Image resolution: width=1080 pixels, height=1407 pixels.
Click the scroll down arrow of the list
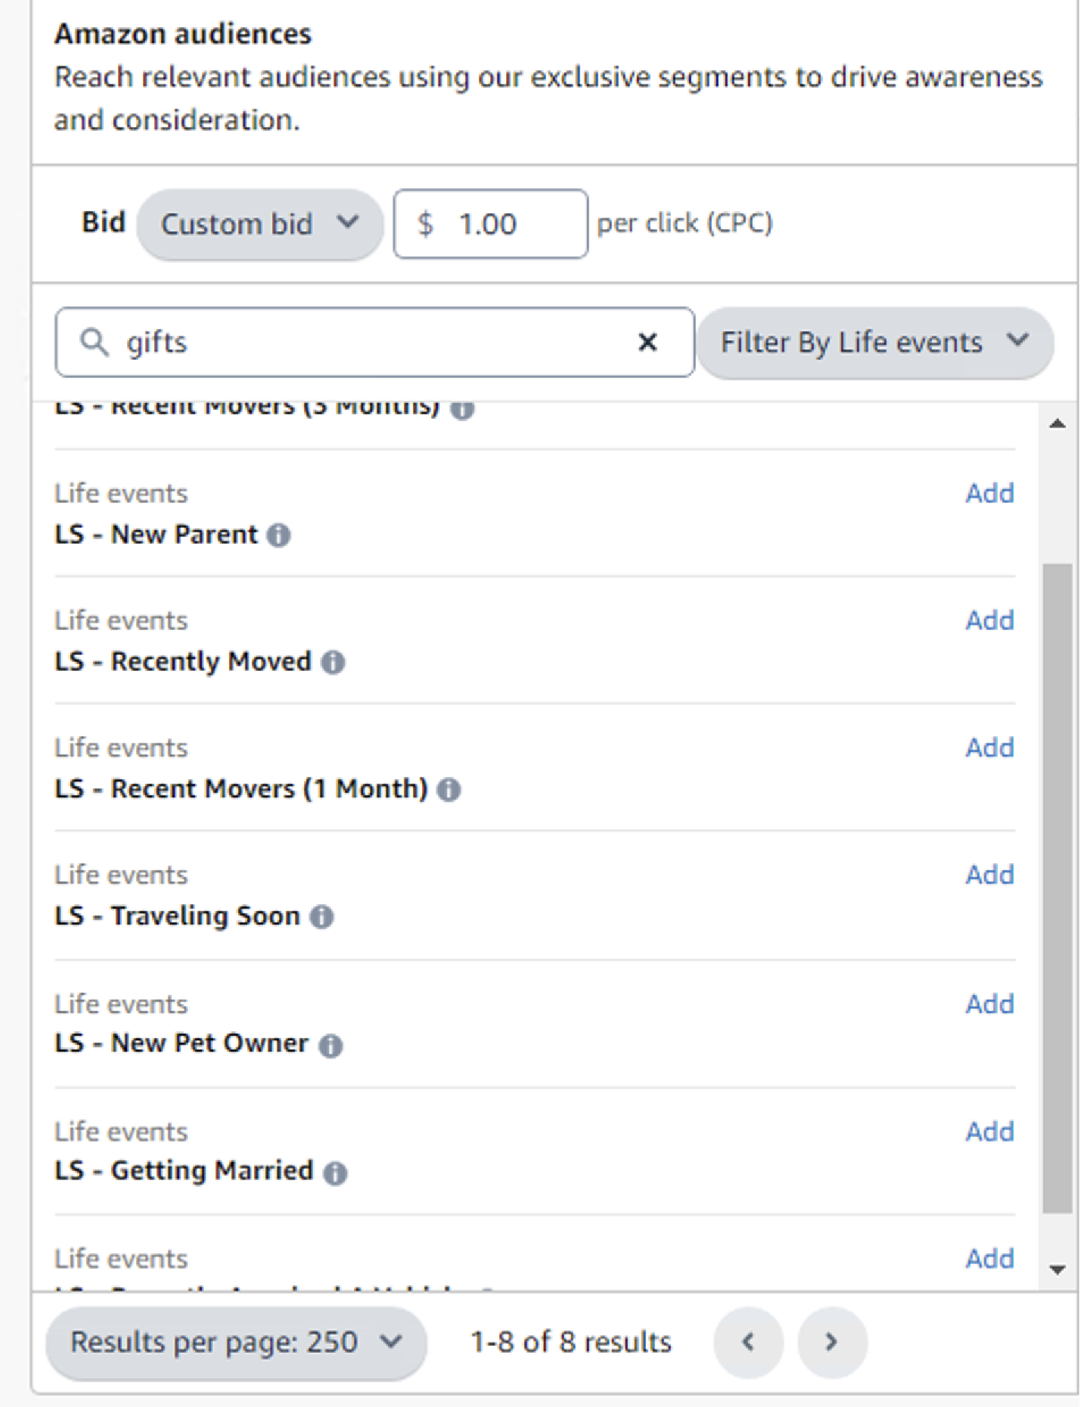(1057, 1270)
